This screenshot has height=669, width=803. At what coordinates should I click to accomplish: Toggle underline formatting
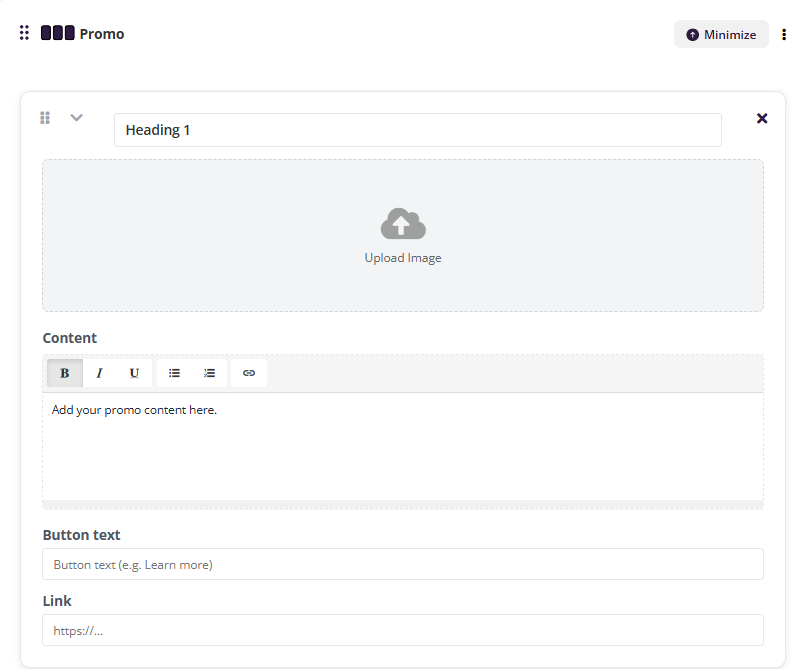134,373
